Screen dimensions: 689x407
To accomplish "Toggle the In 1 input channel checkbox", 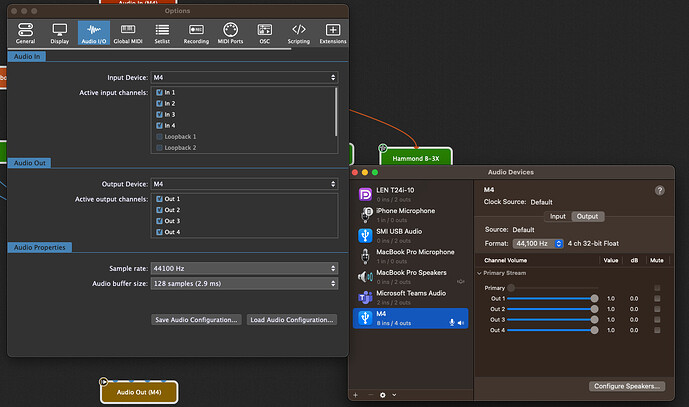I will [160, 92].
